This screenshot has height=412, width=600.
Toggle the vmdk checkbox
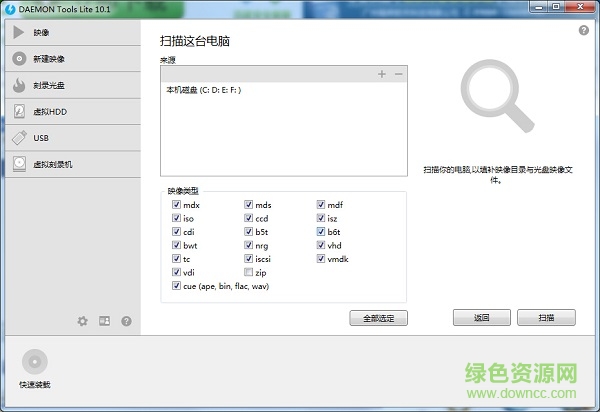tap(321, 259)
